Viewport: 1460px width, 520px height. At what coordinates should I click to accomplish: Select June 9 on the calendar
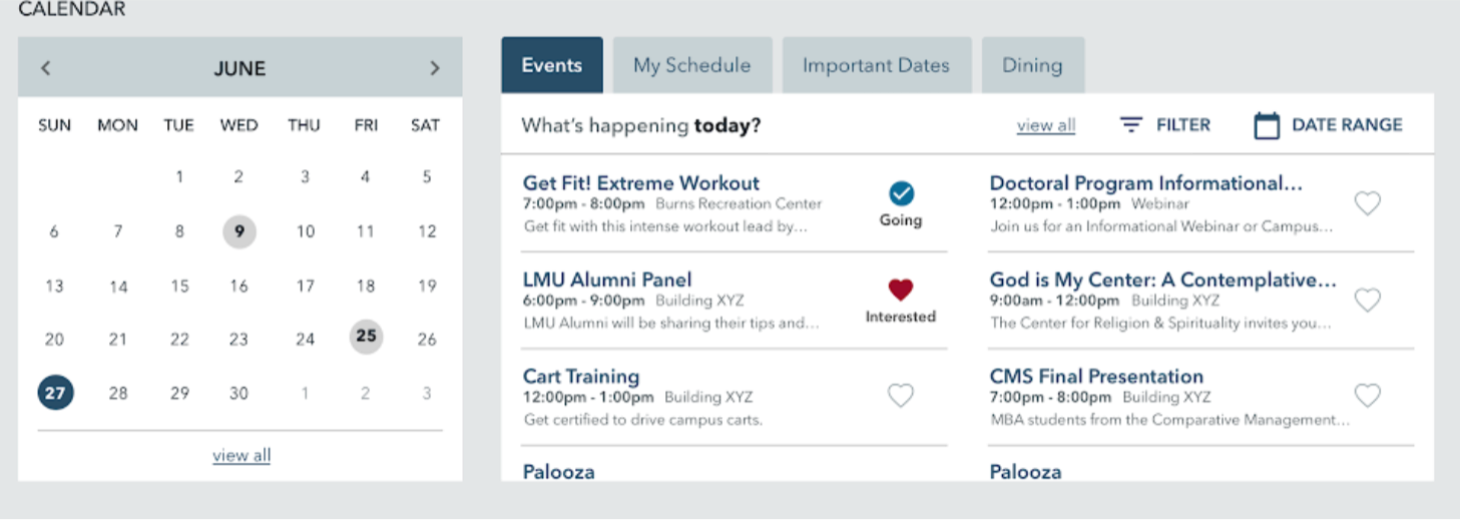click(239, 232)
